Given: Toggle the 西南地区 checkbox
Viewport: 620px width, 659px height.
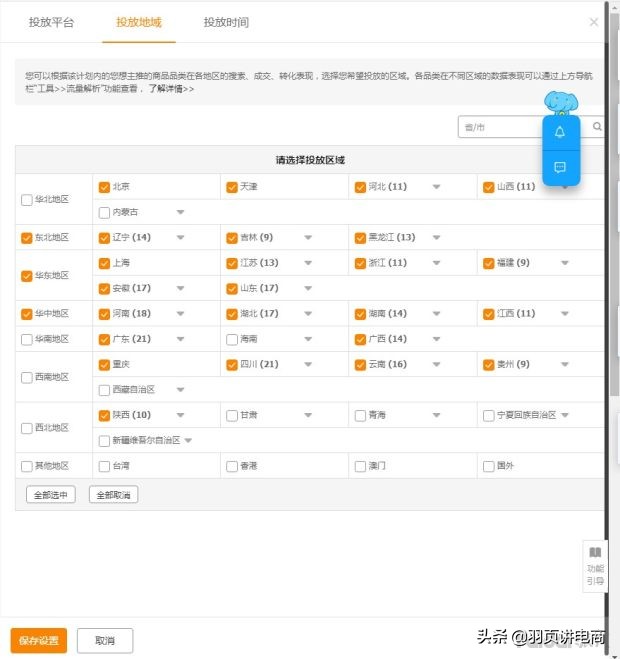Looking at the screenshot, I should pyautogui.click(x=26, y=377).
